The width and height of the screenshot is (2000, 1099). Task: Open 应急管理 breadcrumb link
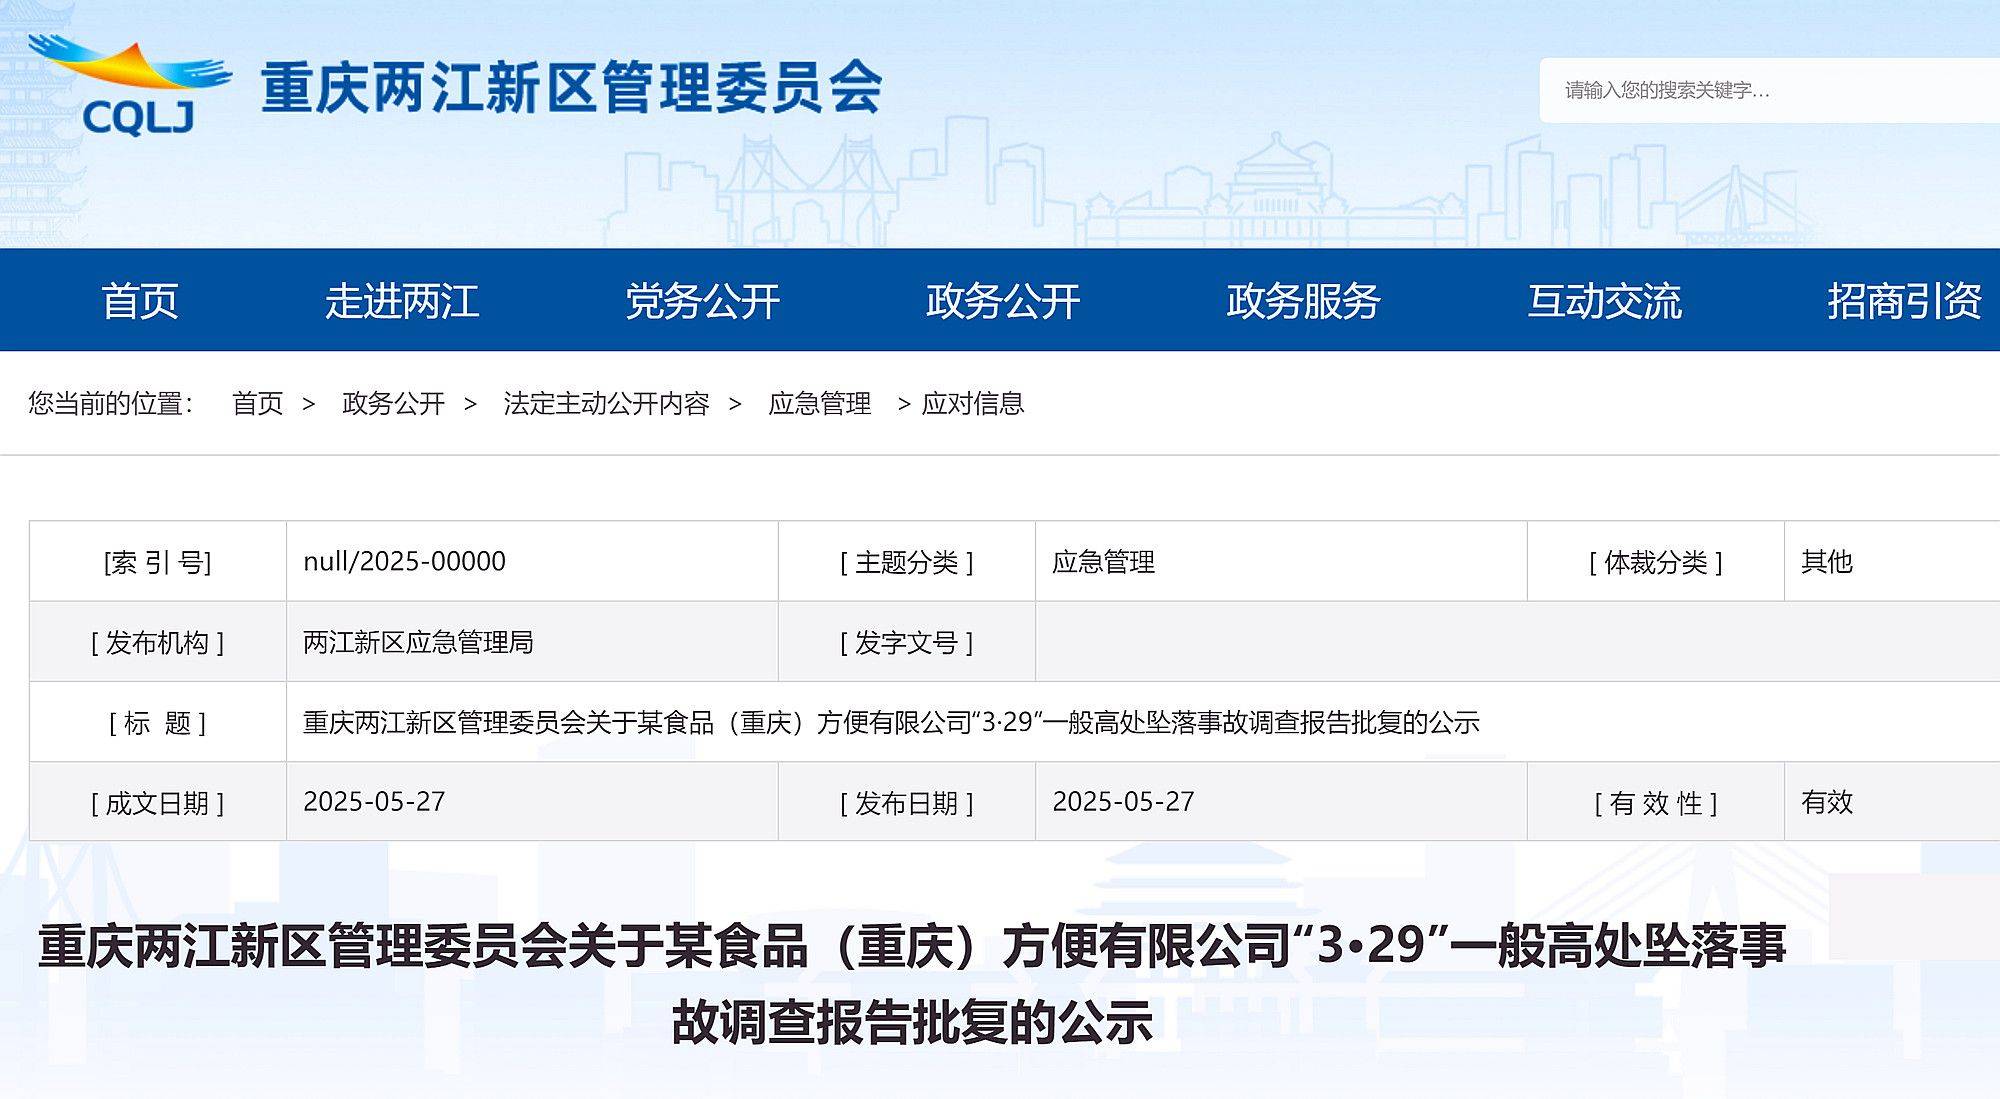[x=820, y=403]
